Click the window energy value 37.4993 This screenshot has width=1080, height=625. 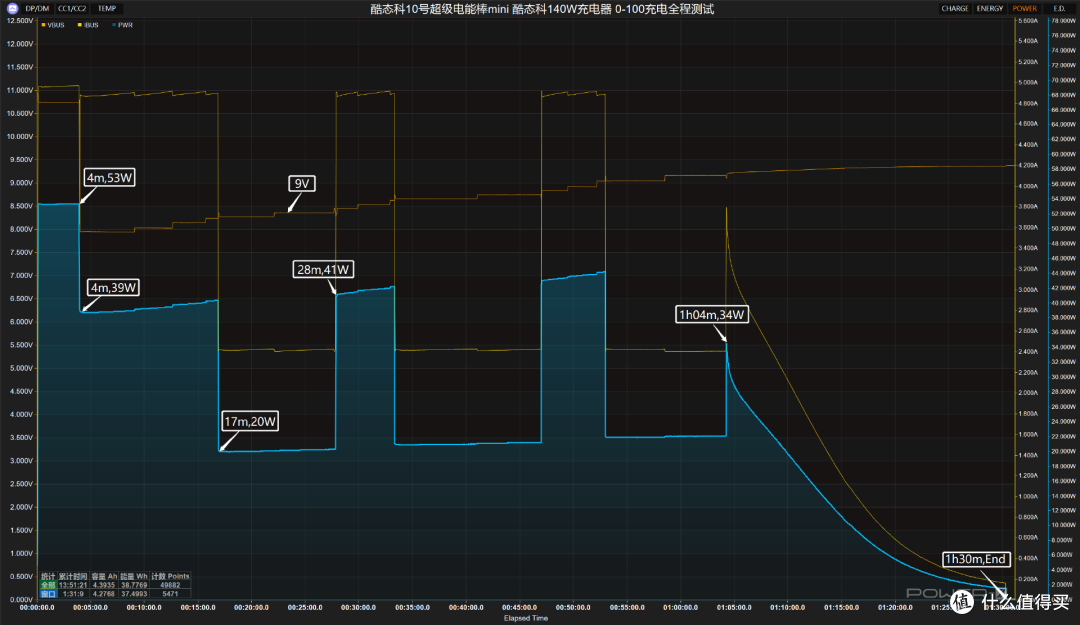click(134, 594)
